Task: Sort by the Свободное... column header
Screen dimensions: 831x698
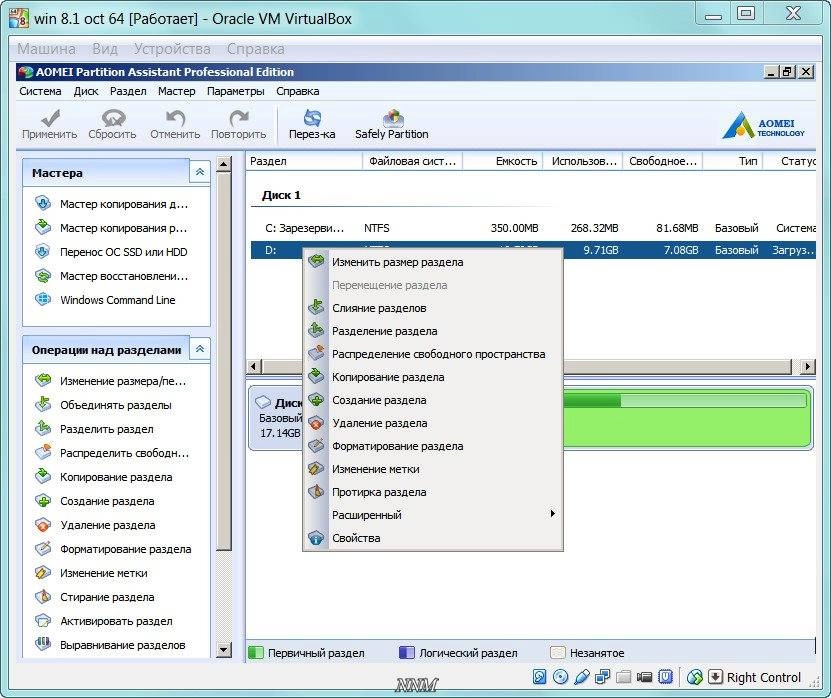Action: [x=663, y=161]
